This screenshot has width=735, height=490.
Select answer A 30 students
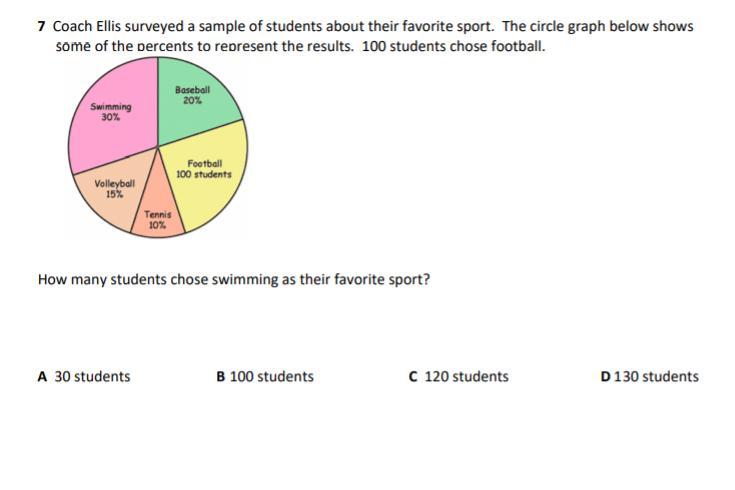pos(84,377)
